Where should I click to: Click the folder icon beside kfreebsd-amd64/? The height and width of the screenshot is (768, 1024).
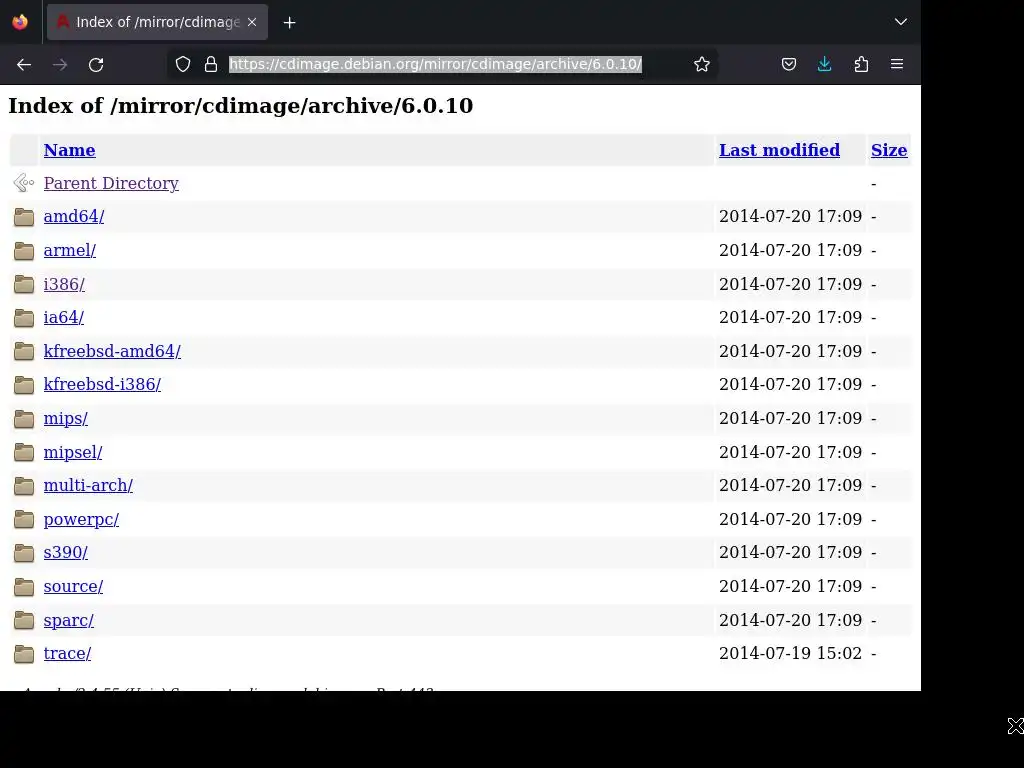pyautogui.click(x=24, y=351)
